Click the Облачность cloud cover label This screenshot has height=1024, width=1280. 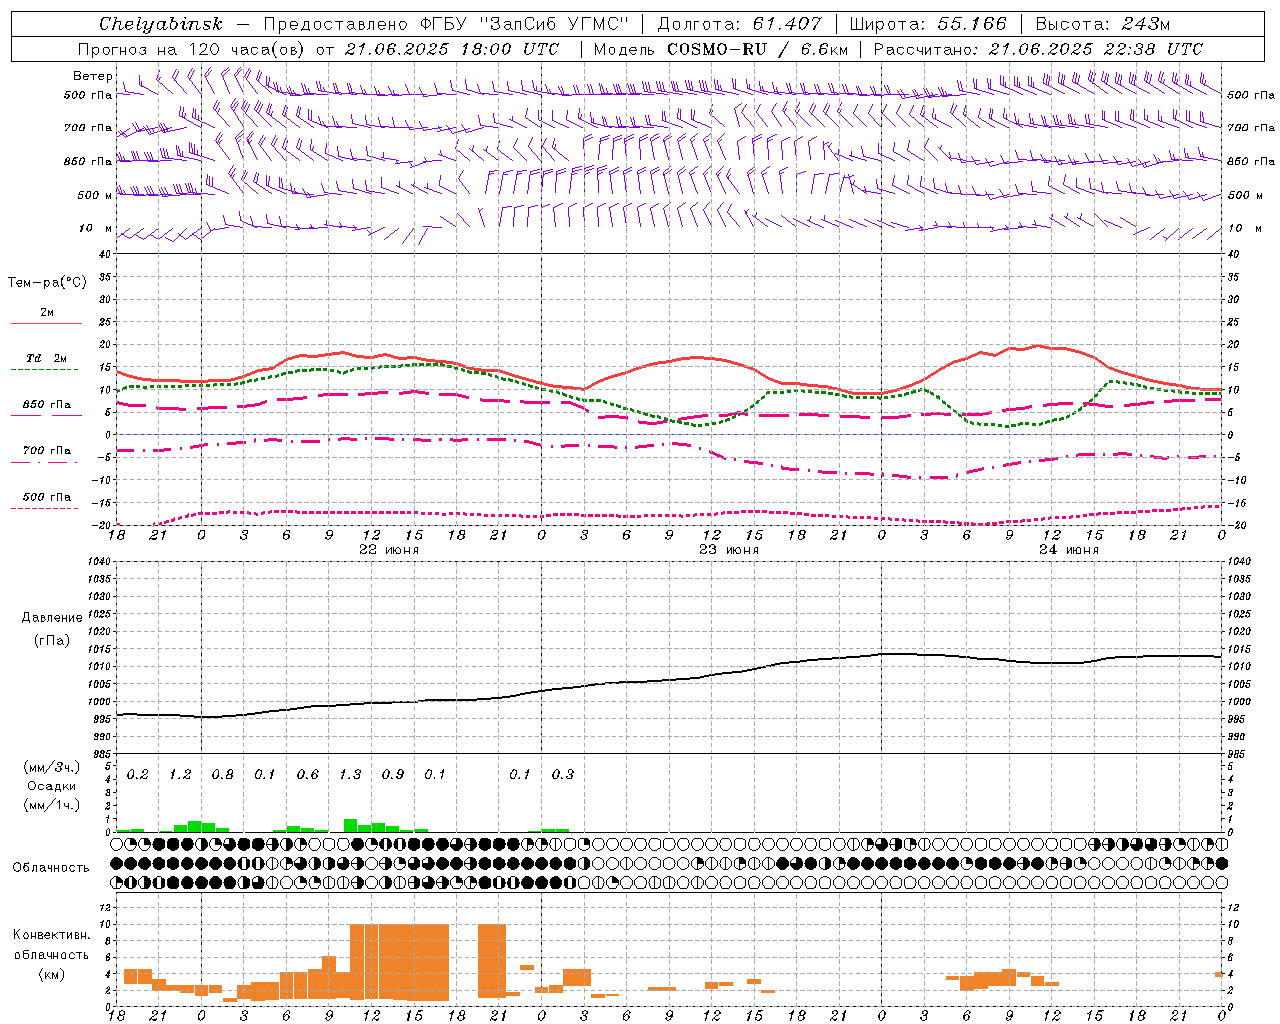pyautogui.click(x=51, y=868)
